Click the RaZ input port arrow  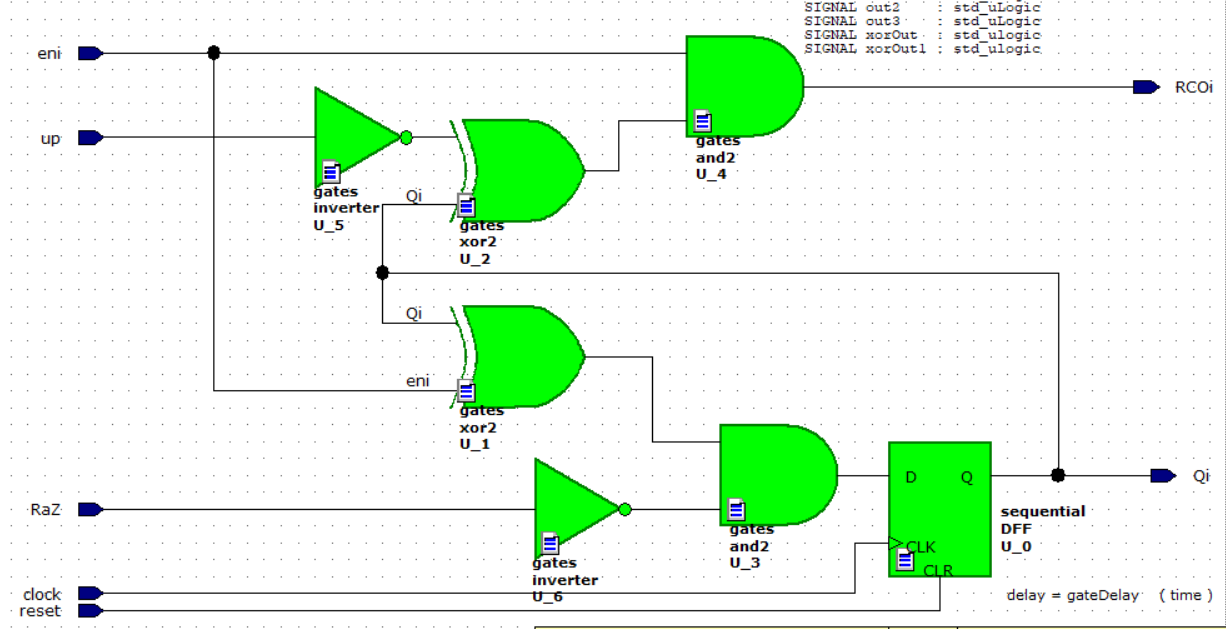pos(90,510)
